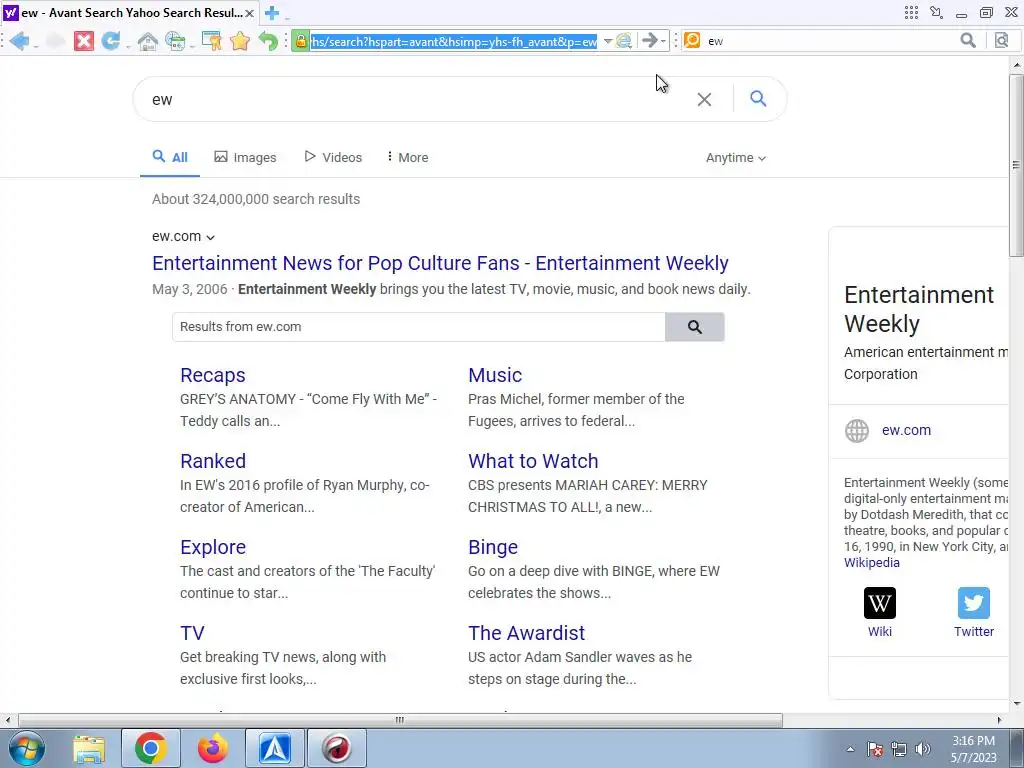1024x768 pixels.
Task: Switch rendering engine via IE icon
Action: point(624,41)
